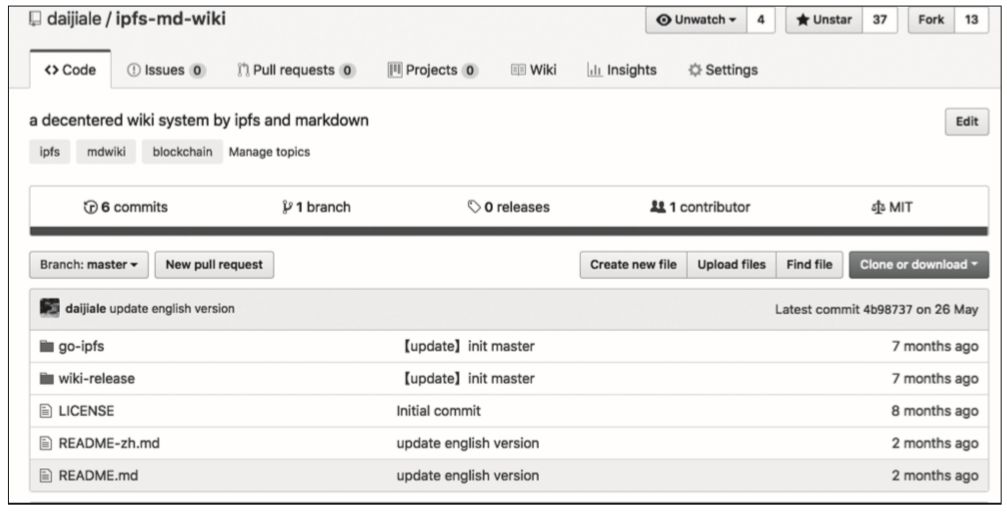Click the language bar below stats
The image size is (1007, 512).
pyautogui.click(x=509, y=231)
